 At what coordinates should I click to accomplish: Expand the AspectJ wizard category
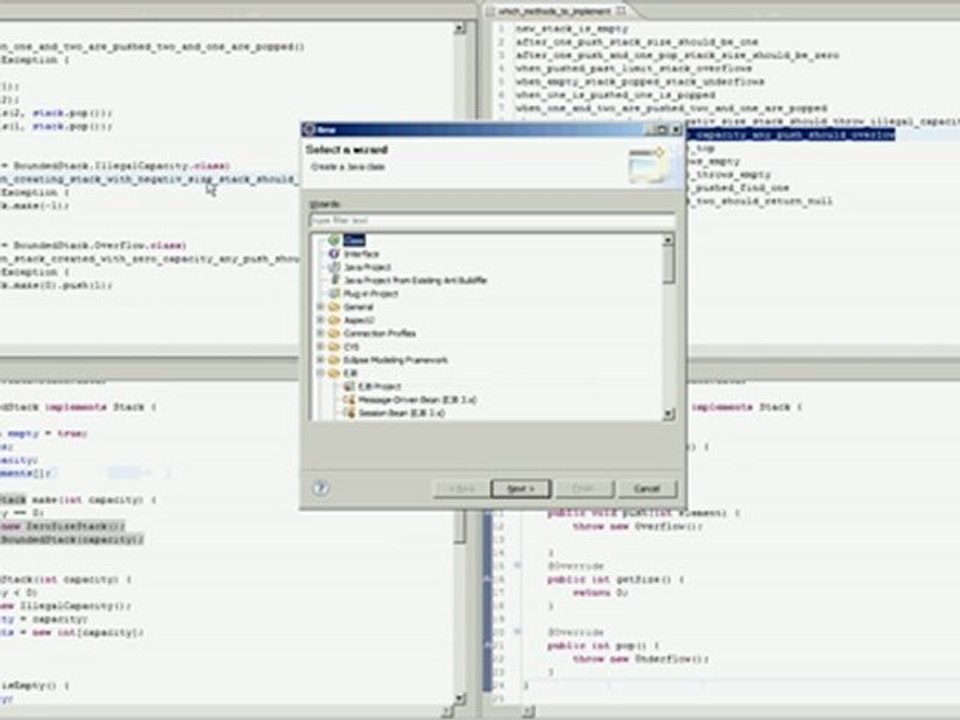(x=320, y=320)
